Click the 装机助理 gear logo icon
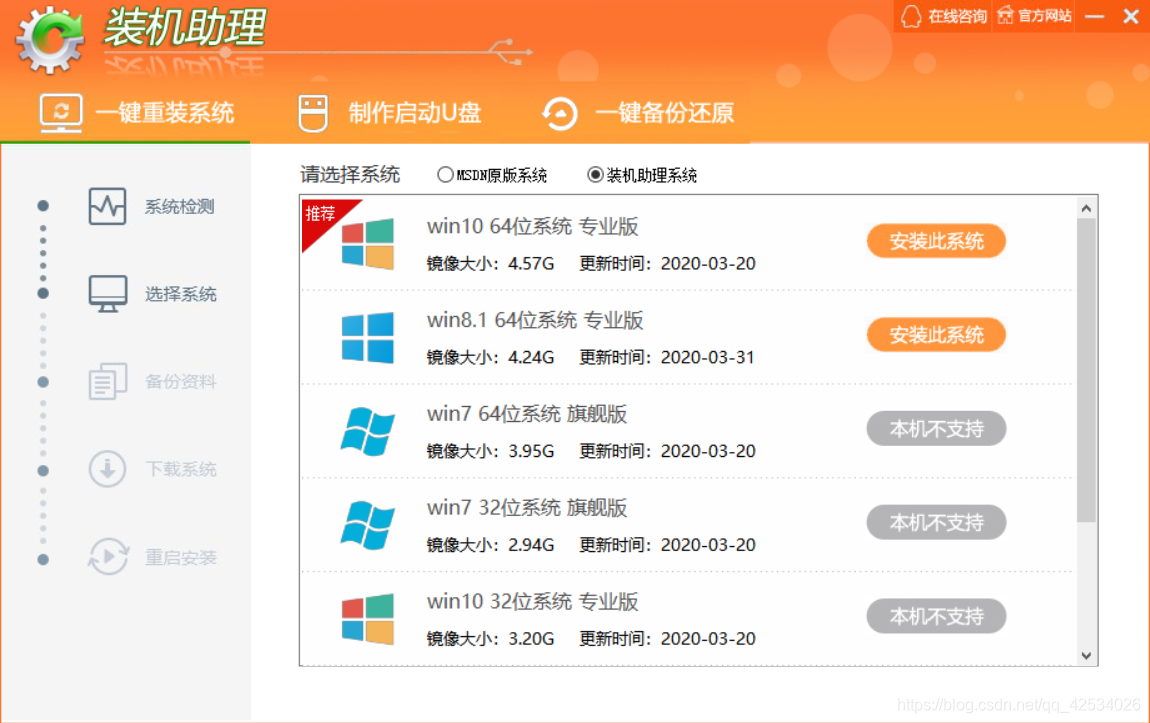 point(50,40)
